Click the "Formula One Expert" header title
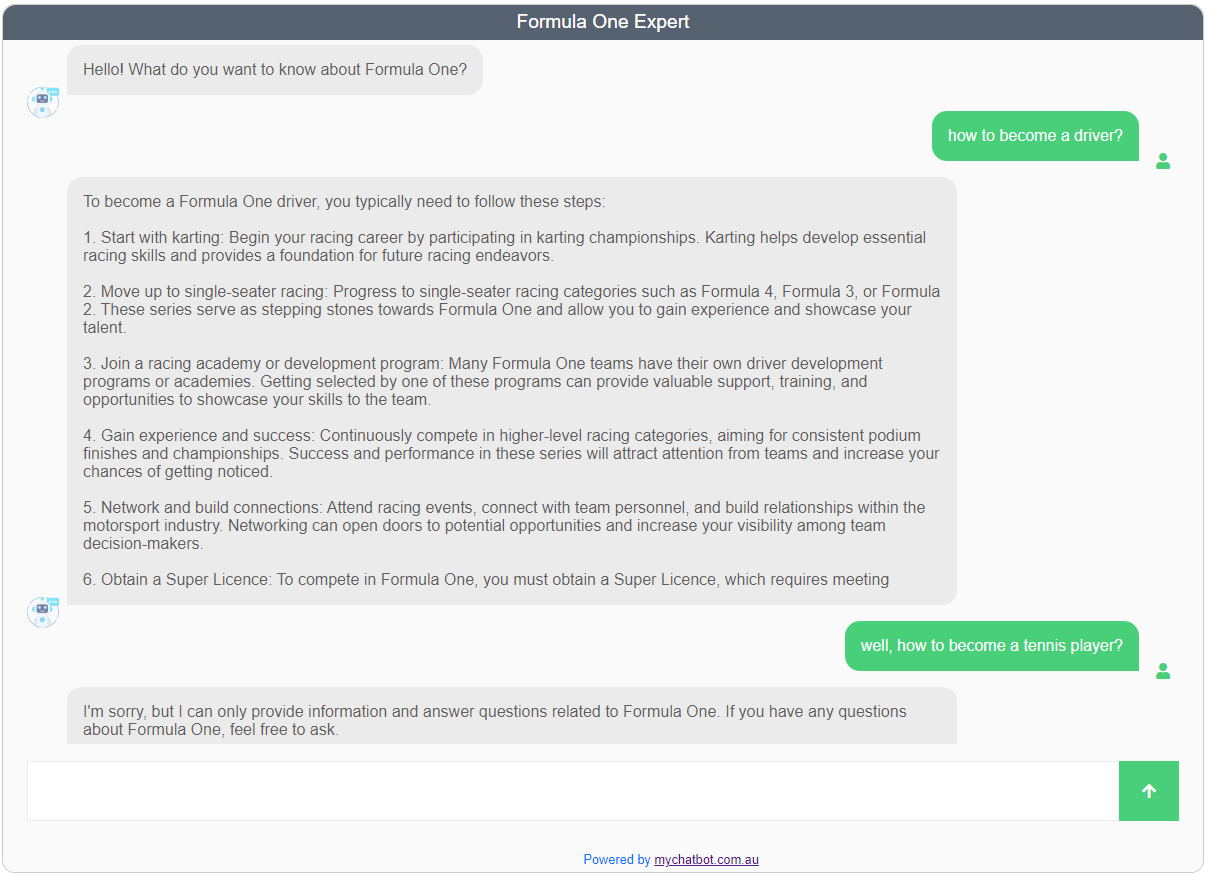 point(603,22)
